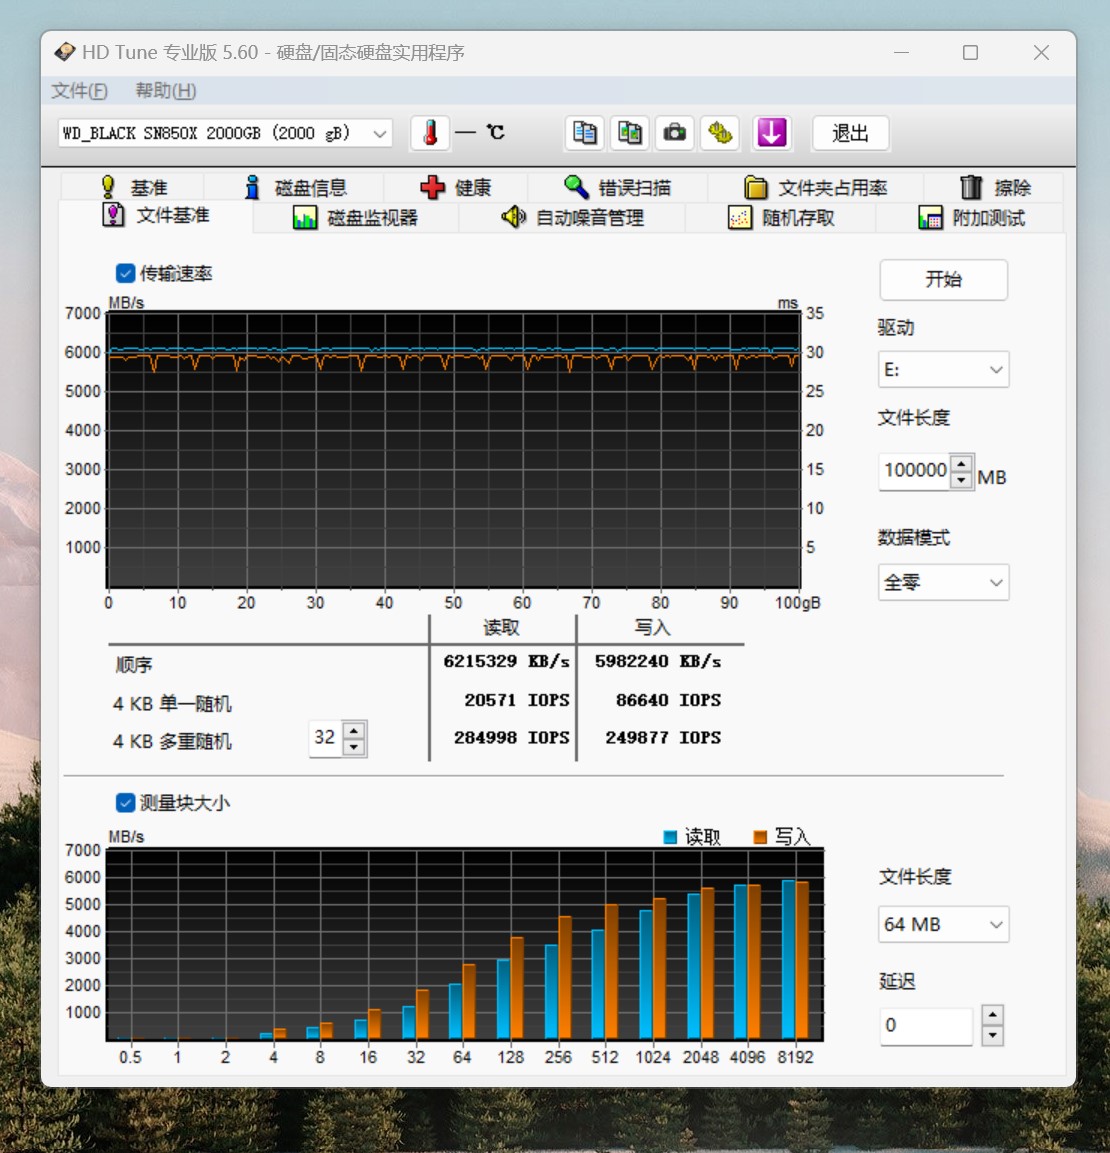1110x1153 pixels.
Task: Increase the 延迟 value
Action: 992,1015
